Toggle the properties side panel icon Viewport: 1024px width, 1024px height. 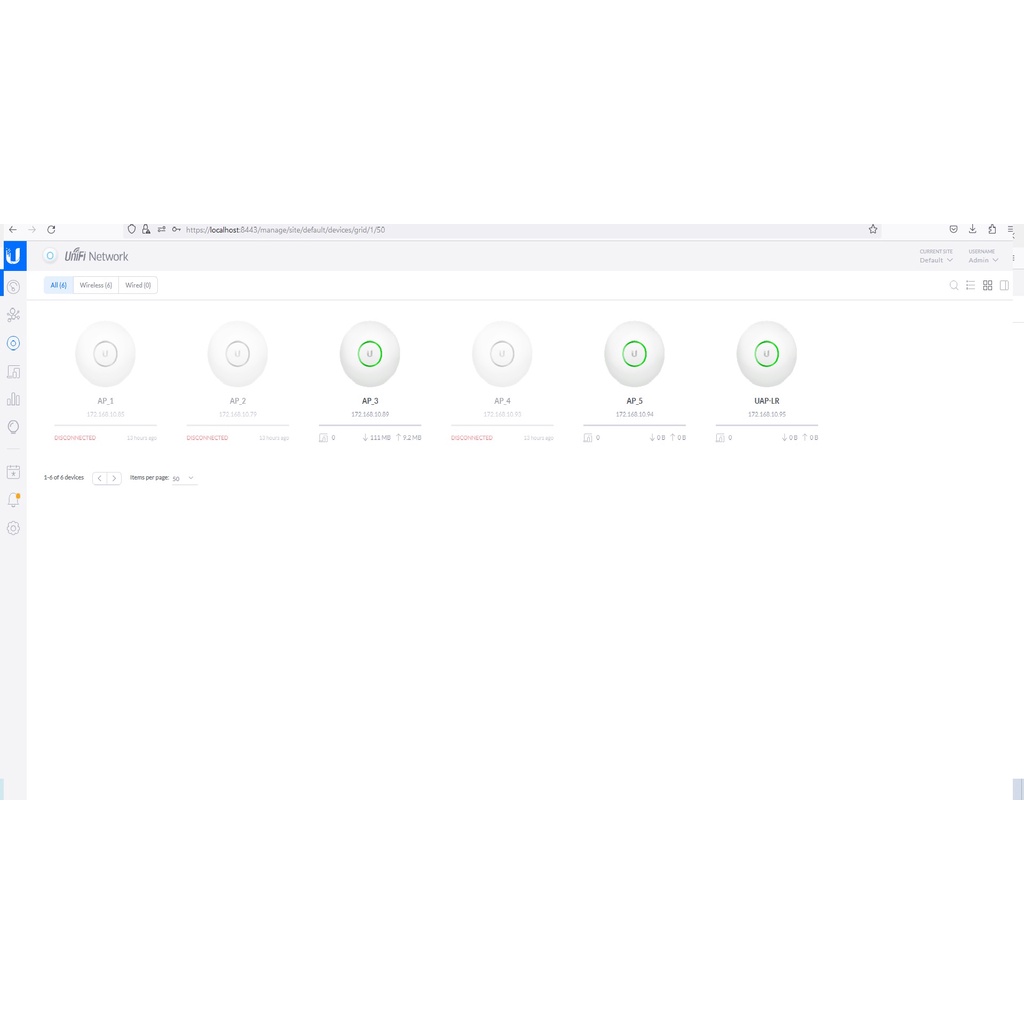pos(1004,285)
